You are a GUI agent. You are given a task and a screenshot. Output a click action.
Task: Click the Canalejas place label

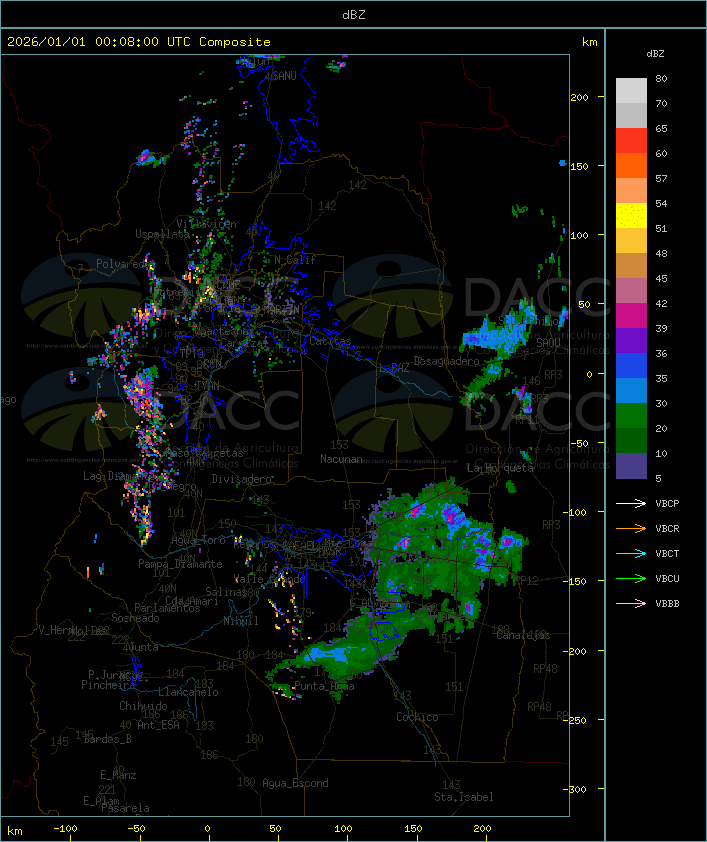523,635
